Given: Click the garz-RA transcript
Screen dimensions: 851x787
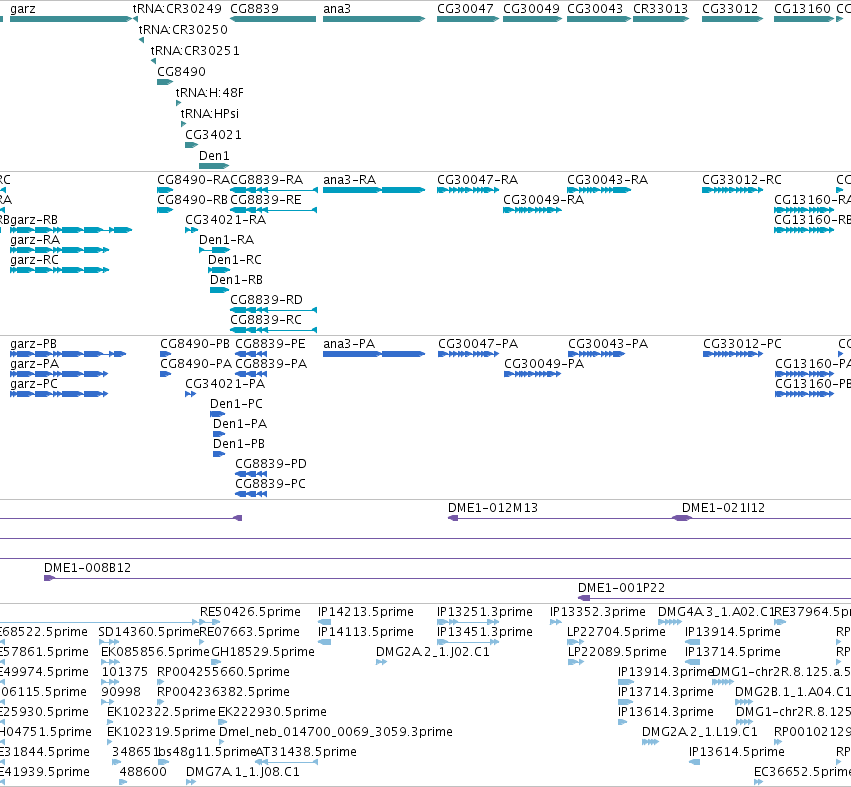Looking at the screenshot, I should point(60,250).
